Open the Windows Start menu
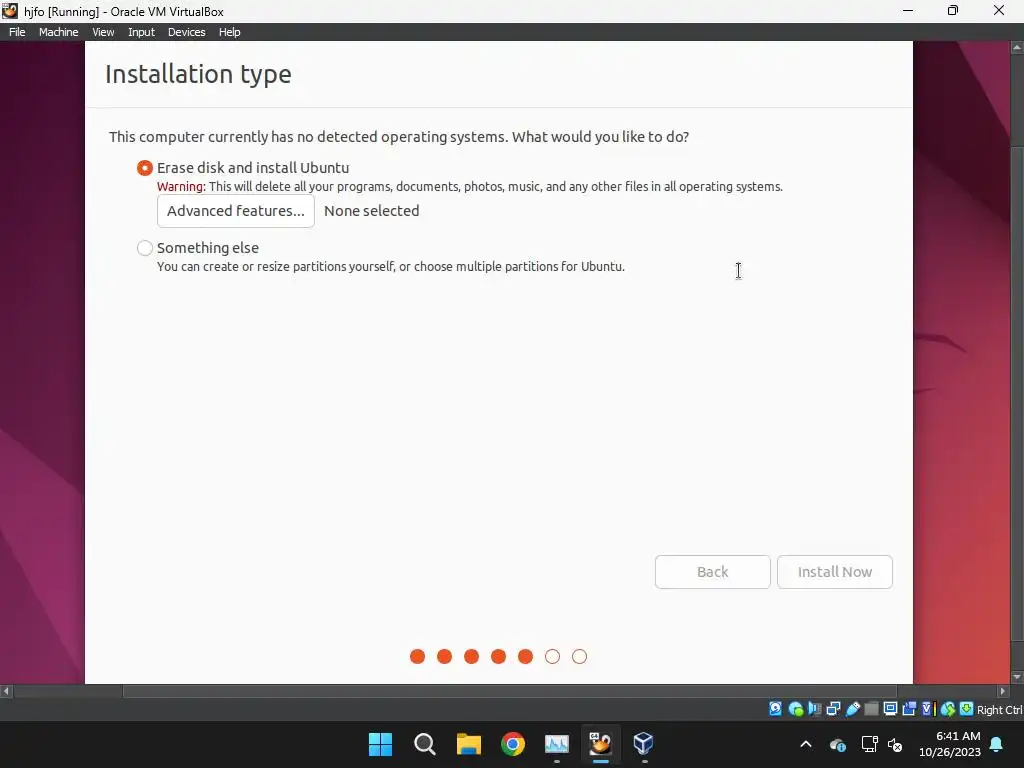 [x=380, y=744]
